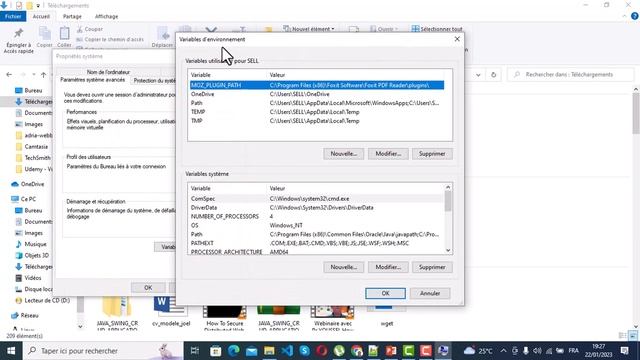This screenshot has height=360, width=640.
Task: Open Skype from the taskbar
Action: [x=304, y=351]
